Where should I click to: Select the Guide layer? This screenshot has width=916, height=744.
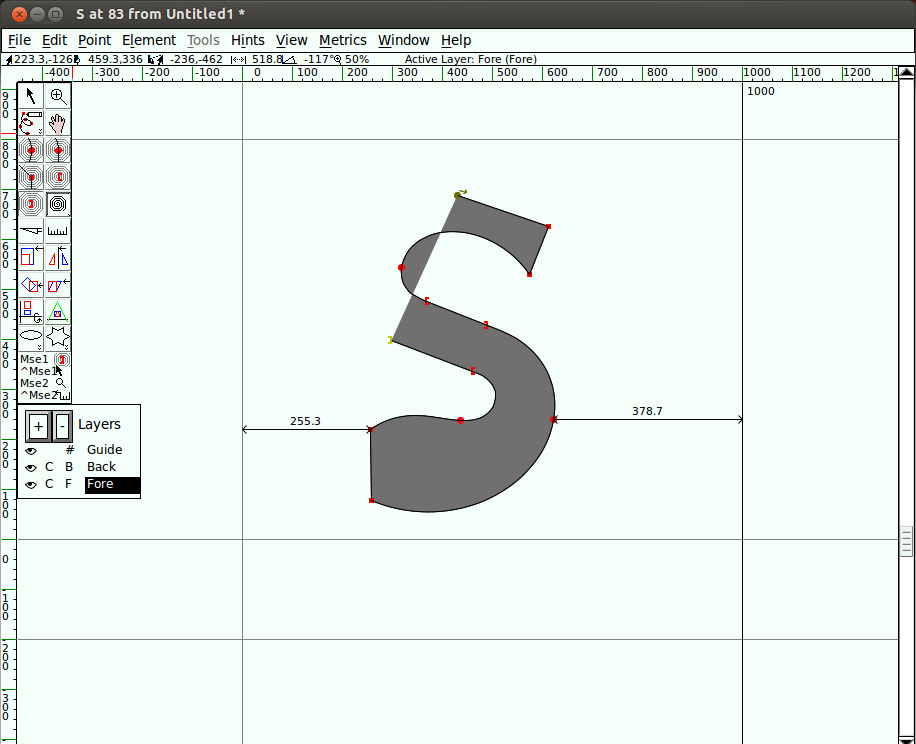click(105, 450)
